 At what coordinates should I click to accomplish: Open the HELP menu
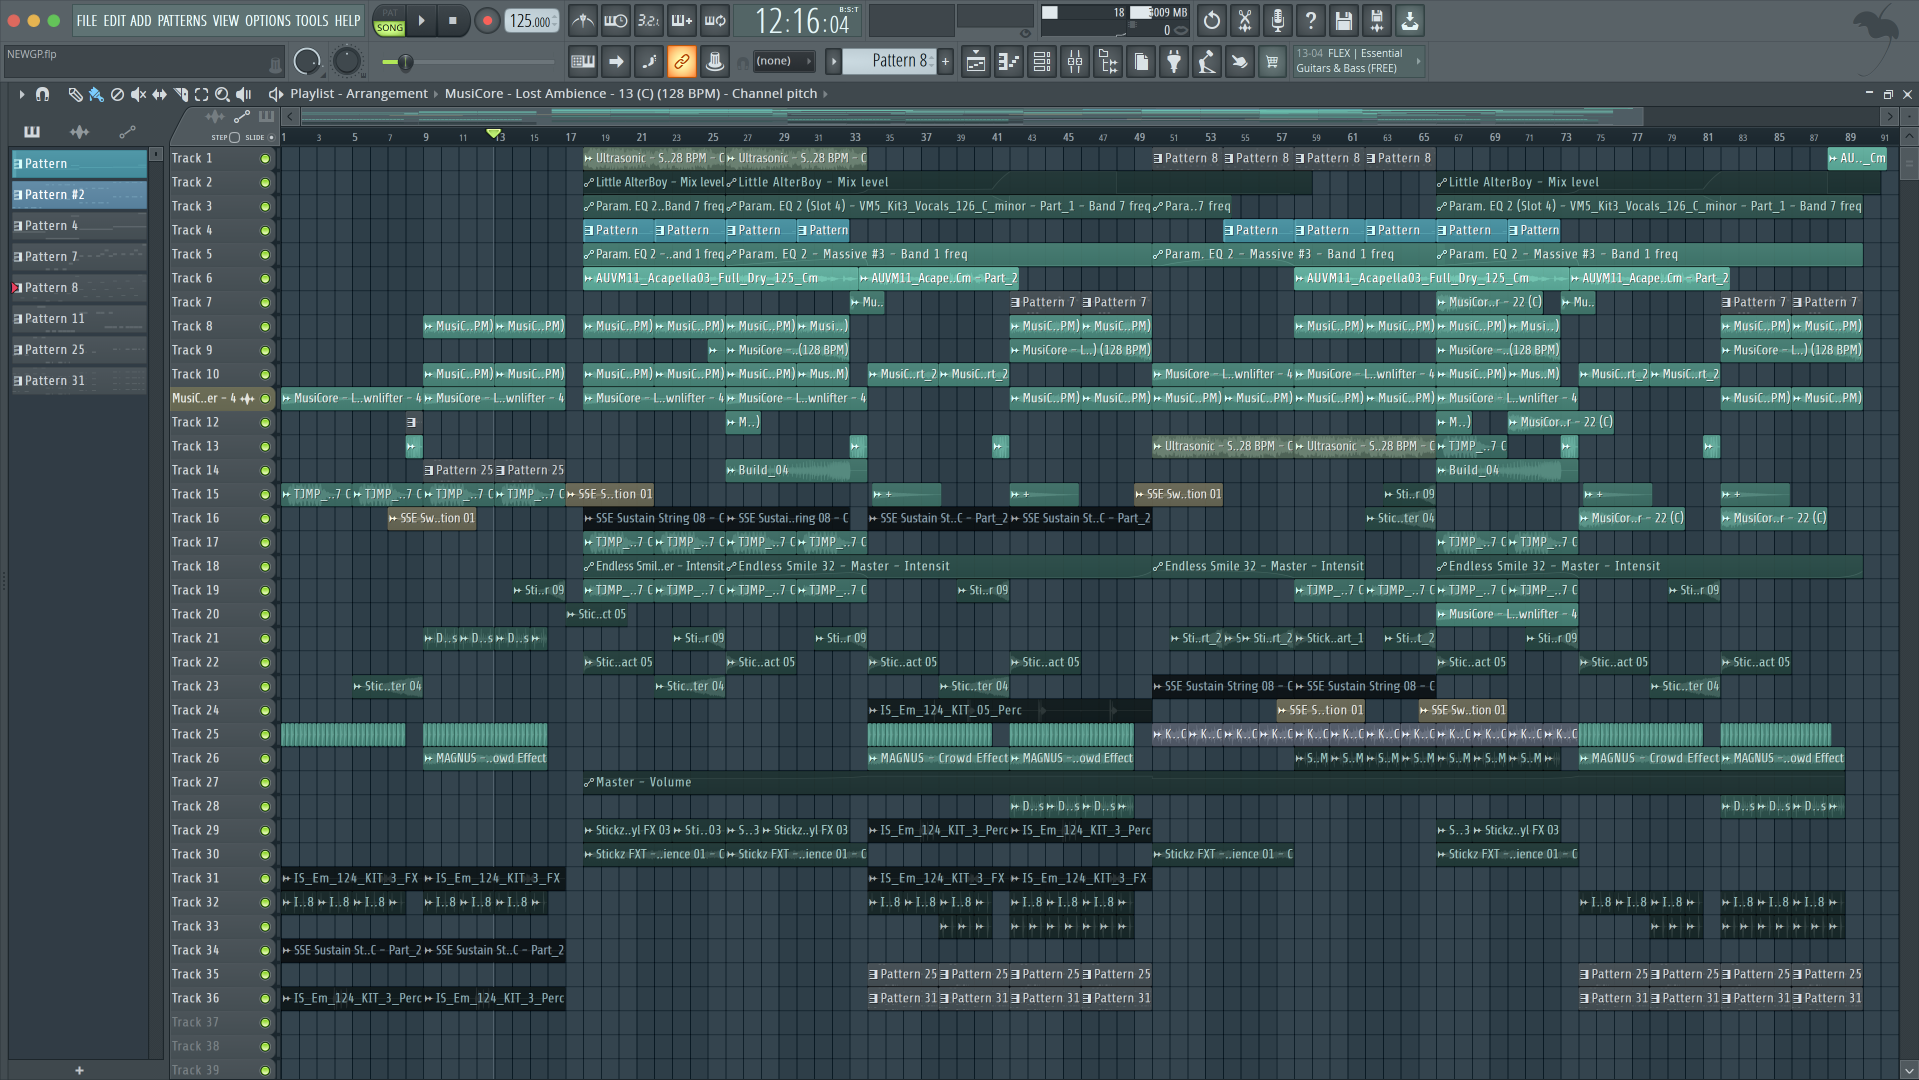(x=347, y=21)
